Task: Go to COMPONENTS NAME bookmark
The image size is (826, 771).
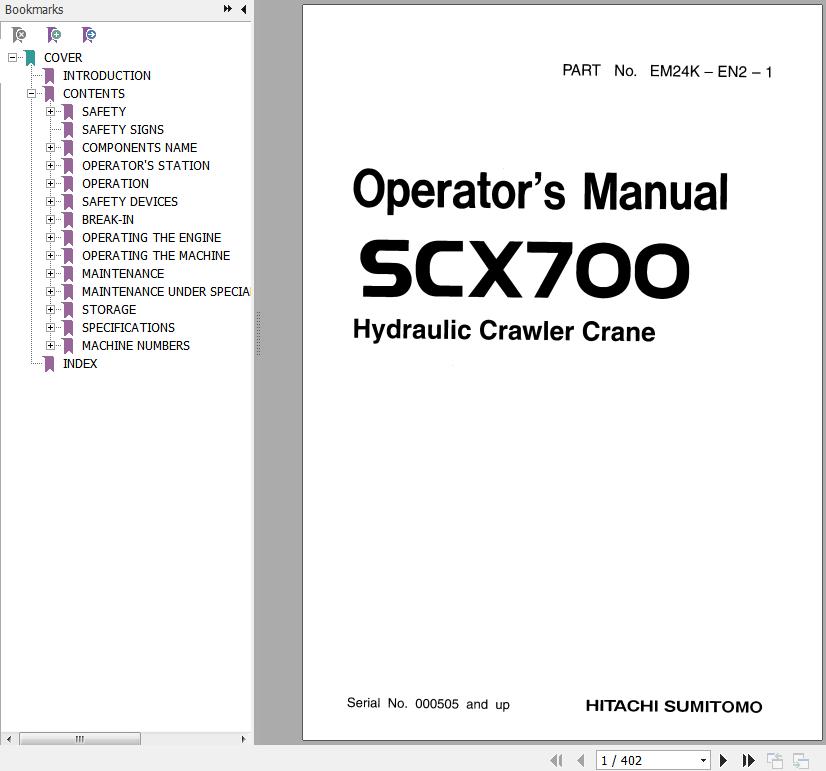Action: (x=140, y=147)
